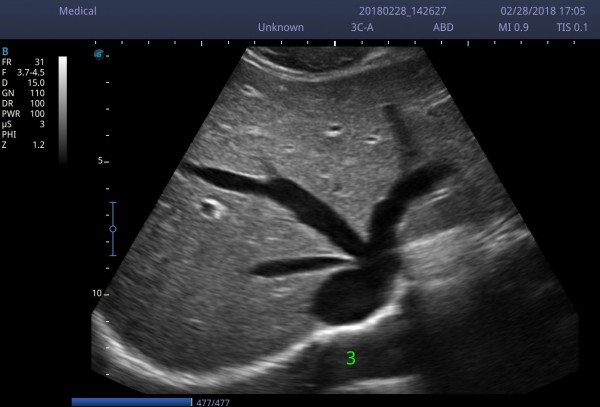Click the 'PHI' parameter label
Image resolution: width=600 pixels, height=407 pixels.
9,135
